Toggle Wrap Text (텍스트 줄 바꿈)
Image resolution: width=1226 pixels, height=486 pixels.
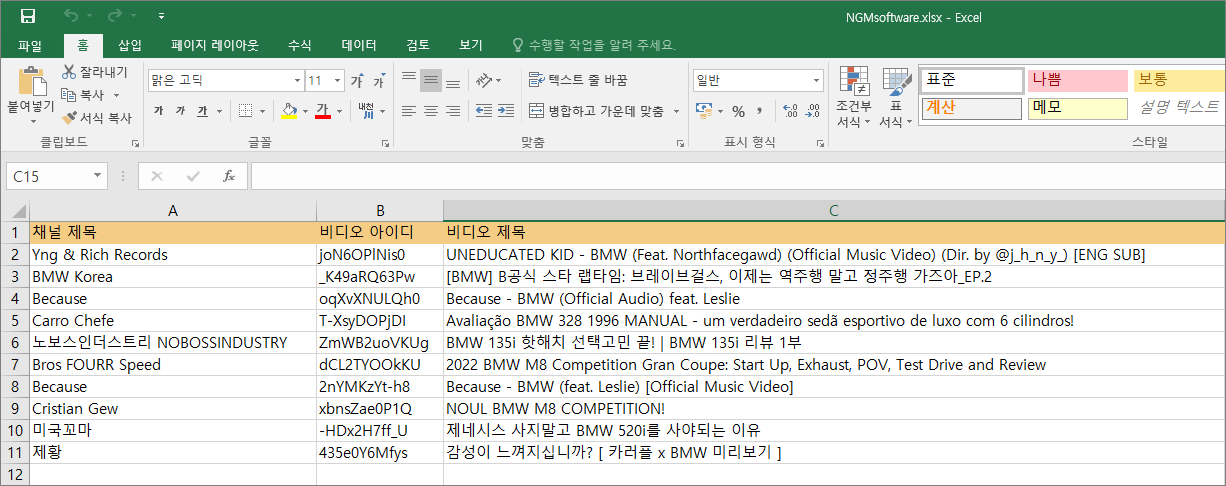click(x=578, y=80)
